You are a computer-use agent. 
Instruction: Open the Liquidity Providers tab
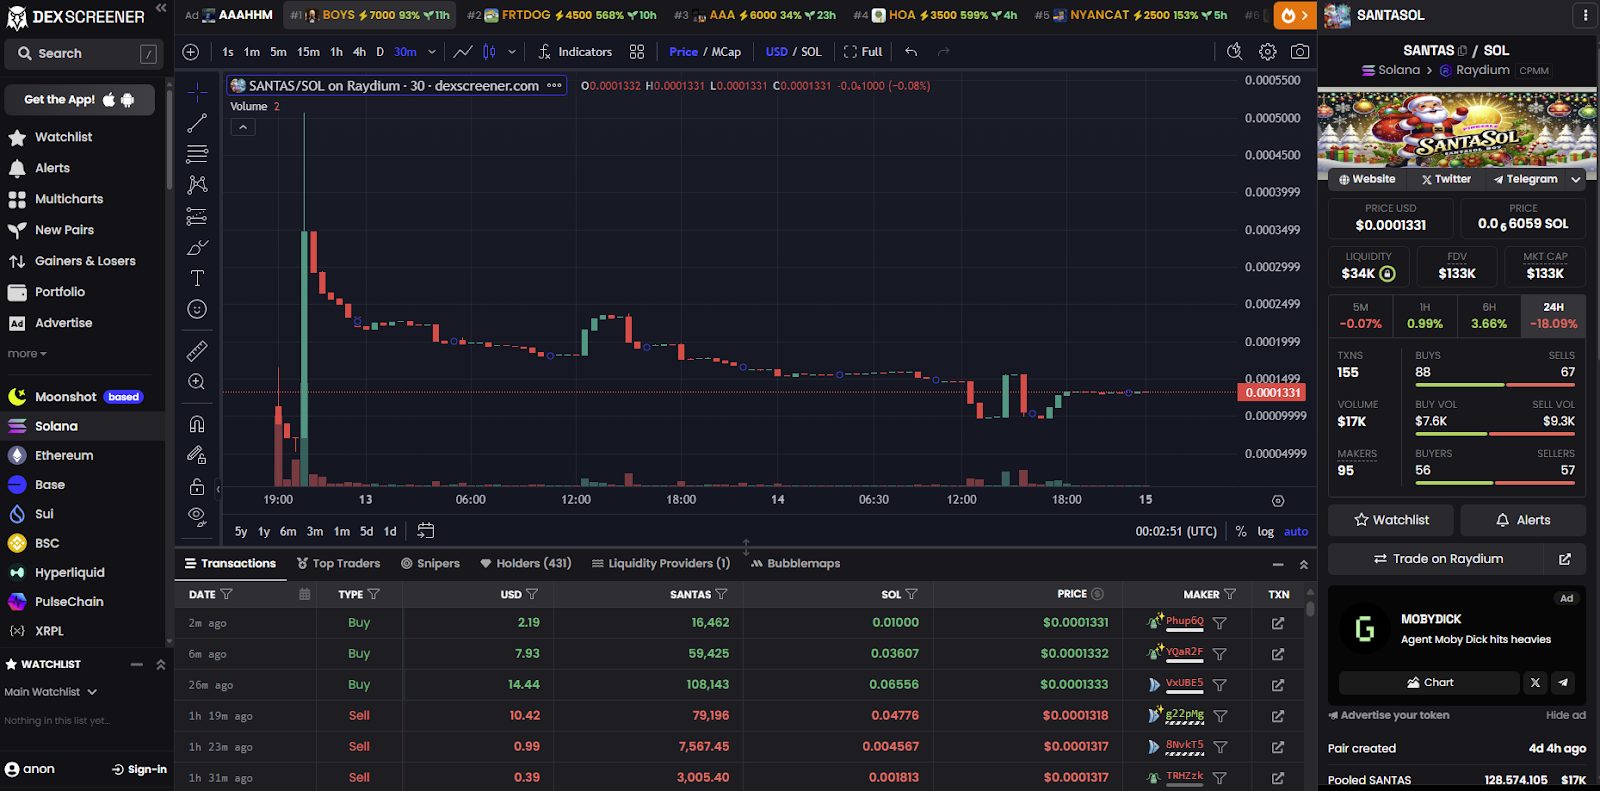coord(661,564)
